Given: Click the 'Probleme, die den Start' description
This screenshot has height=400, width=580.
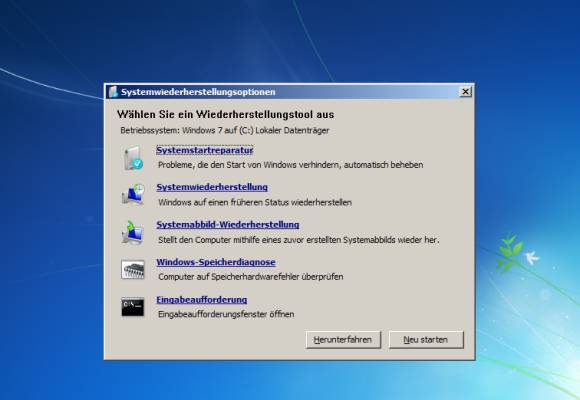Looking at the screenshot, I should tap(290, 165).
